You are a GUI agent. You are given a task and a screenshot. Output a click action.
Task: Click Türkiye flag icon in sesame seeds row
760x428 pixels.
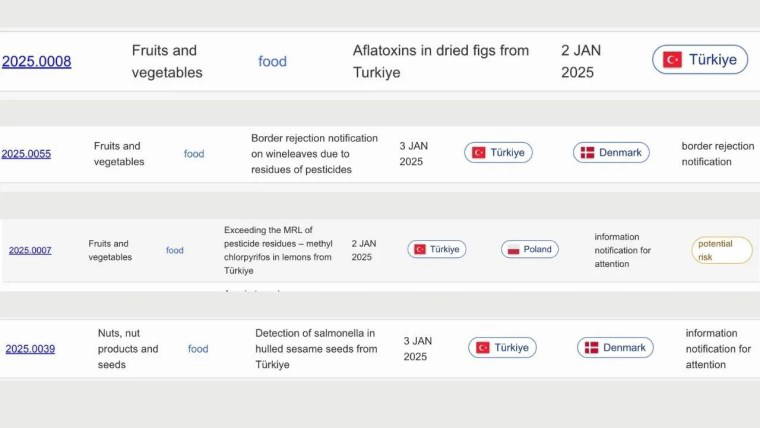click(x=483, y=348)
